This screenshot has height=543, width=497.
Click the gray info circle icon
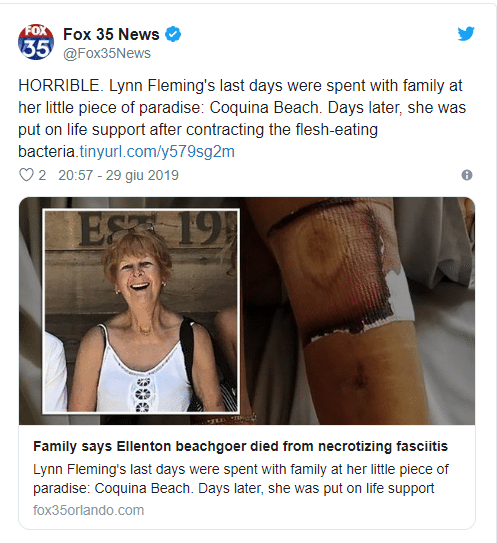pos(467,175)
